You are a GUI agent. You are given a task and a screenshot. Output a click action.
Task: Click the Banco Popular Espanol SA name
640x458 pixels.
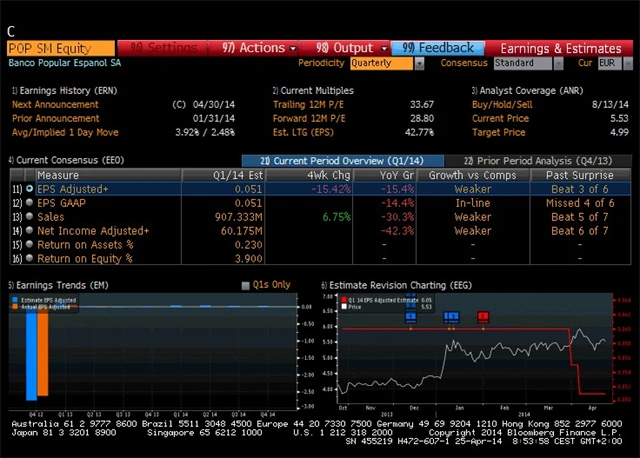pos(64,63)
